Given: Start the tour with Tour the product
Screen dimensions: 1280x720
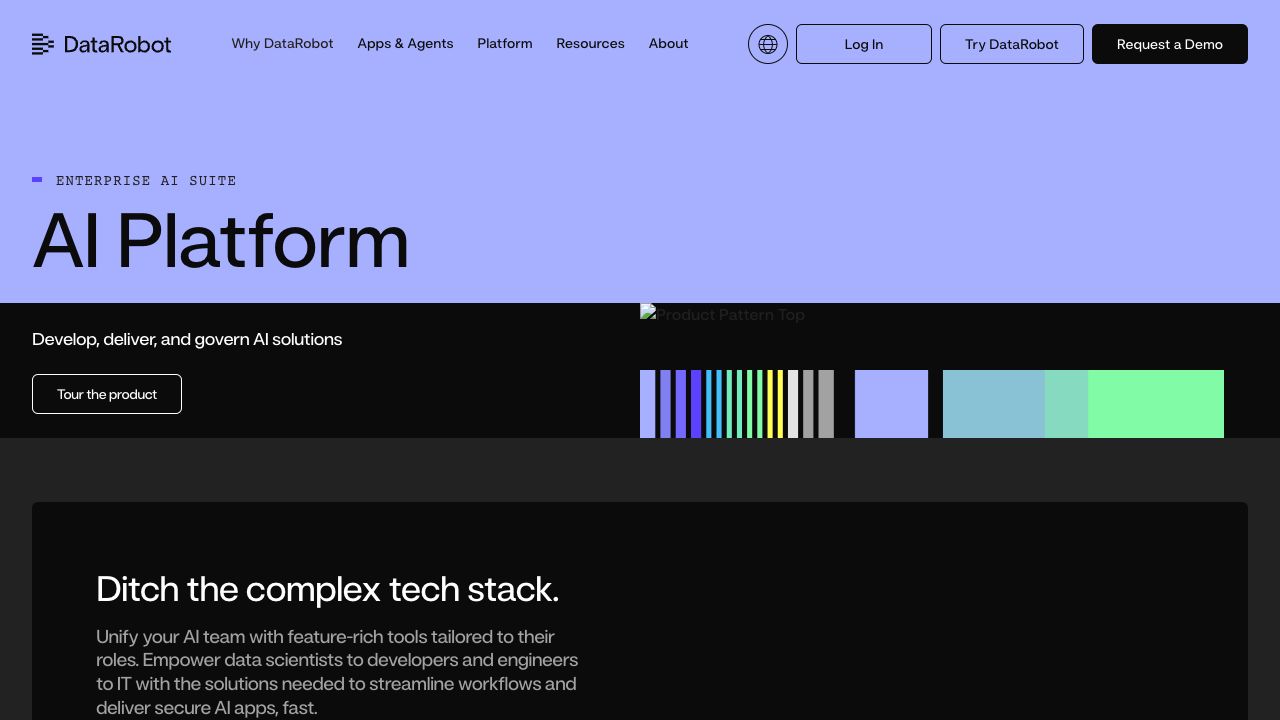Looking at the screenshot, I should [107, 394].
